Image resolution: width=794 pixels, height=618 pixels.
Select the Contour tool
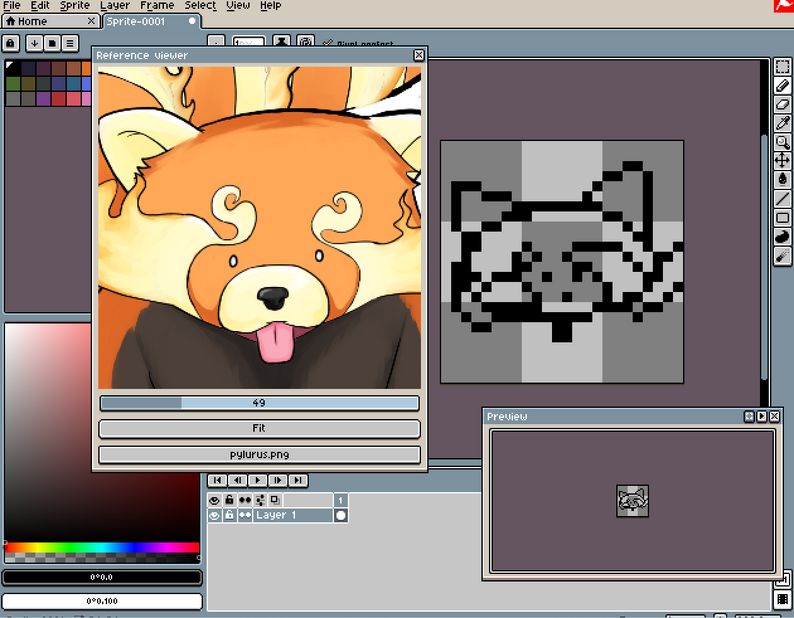click(782, 237)
